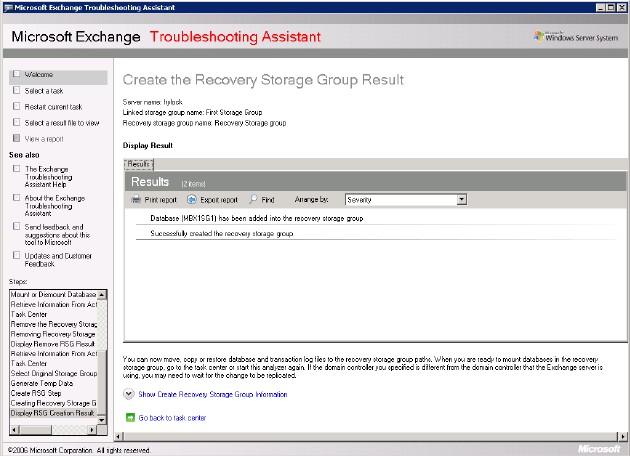Click main pane horizontal scroll left arrow

click(x=119, y=436)
